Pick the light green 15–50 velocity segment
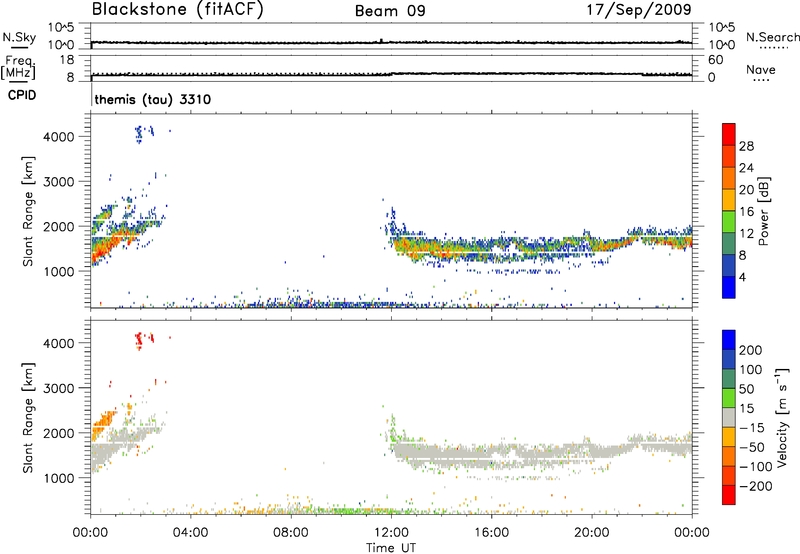Viewport: 800px width, 554px height. 729,398
